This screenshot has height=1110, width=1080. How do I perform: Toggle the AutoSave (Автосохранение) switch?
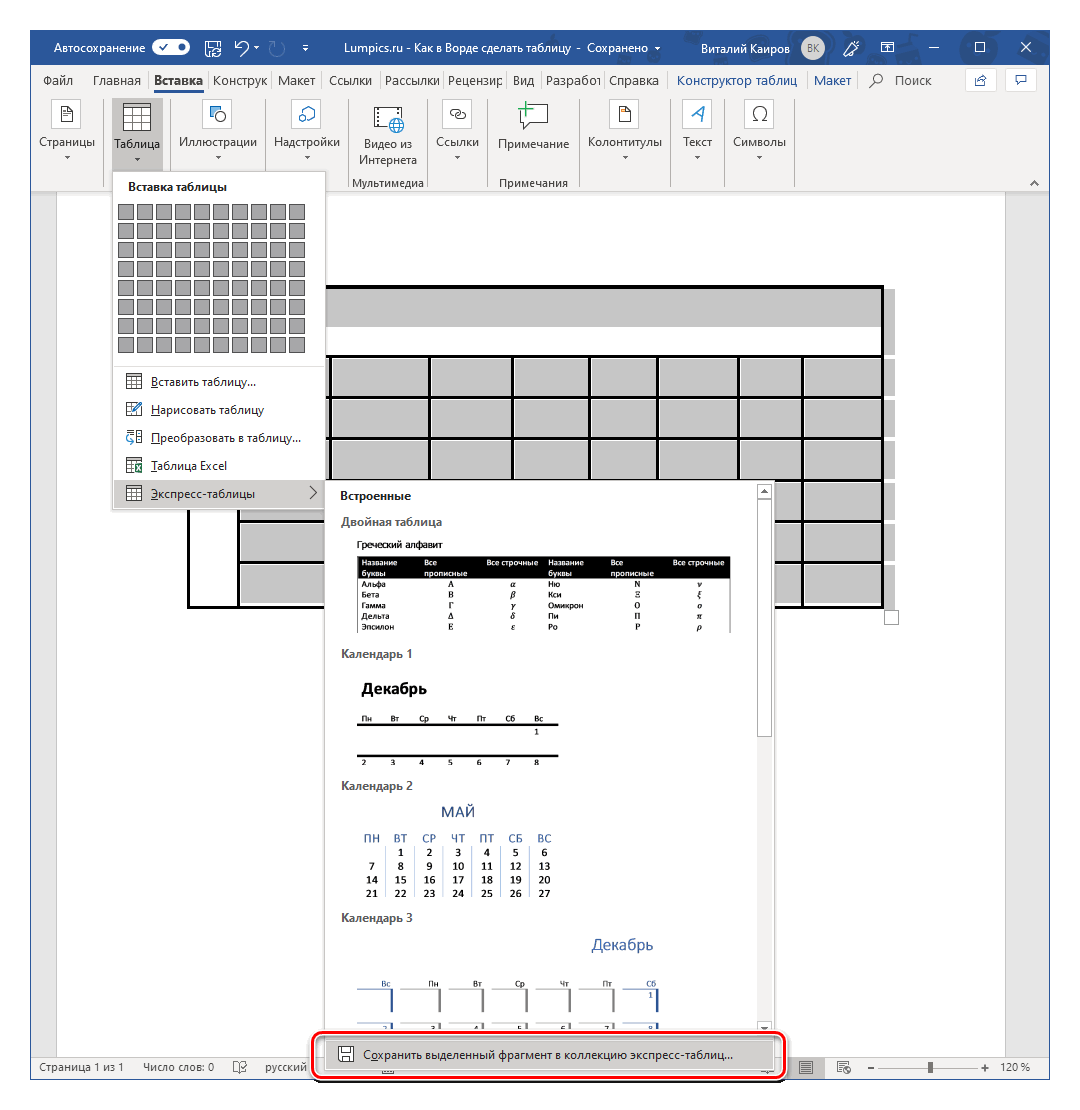click(171, 47)
